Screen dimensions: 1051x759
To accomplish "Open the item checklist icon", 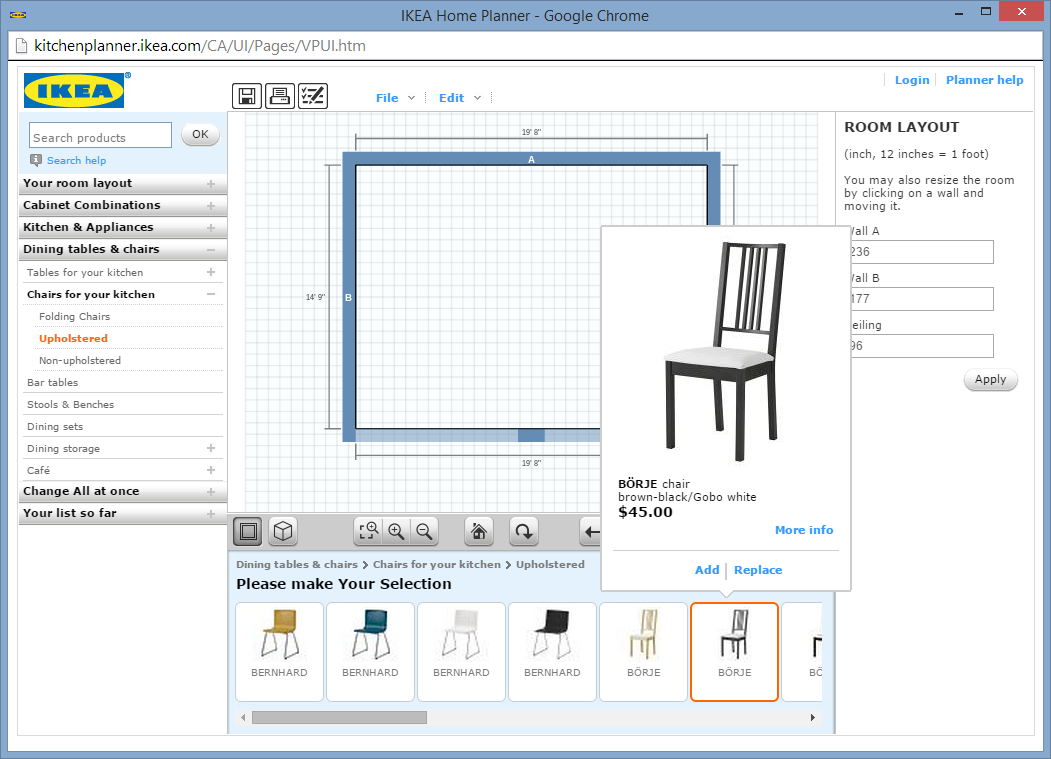I will pos(312,97).
